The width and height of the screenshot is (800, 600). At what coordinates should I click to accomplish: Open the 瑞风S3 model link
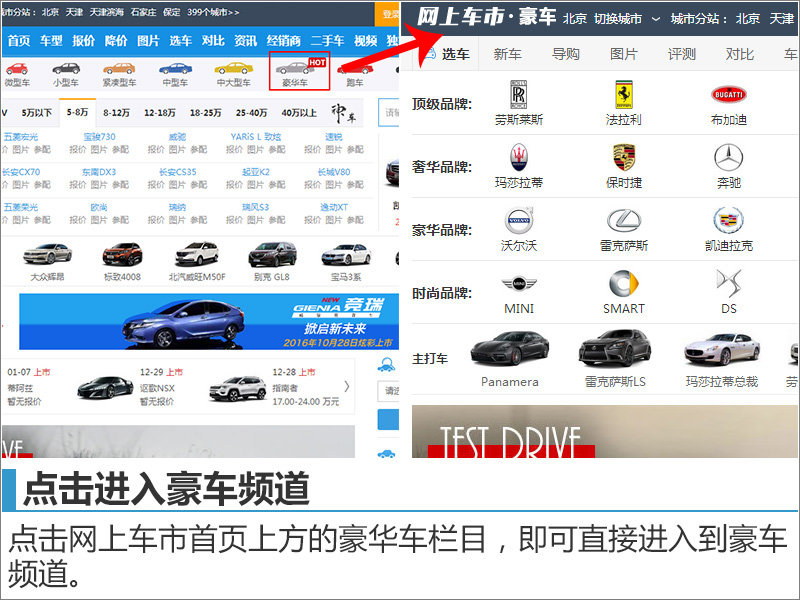(256, 207)
